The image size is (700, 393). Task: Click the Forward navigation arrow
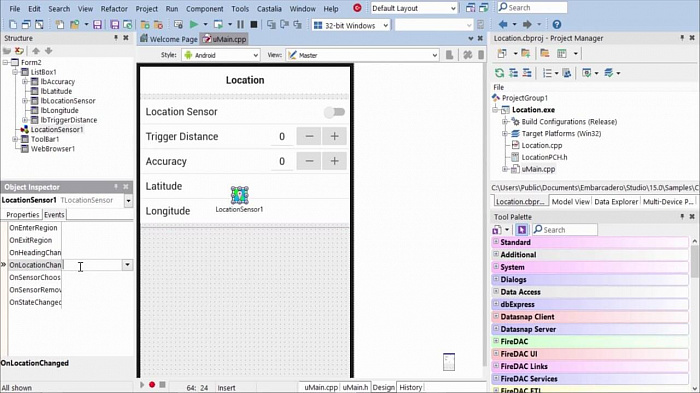point(527,25)
